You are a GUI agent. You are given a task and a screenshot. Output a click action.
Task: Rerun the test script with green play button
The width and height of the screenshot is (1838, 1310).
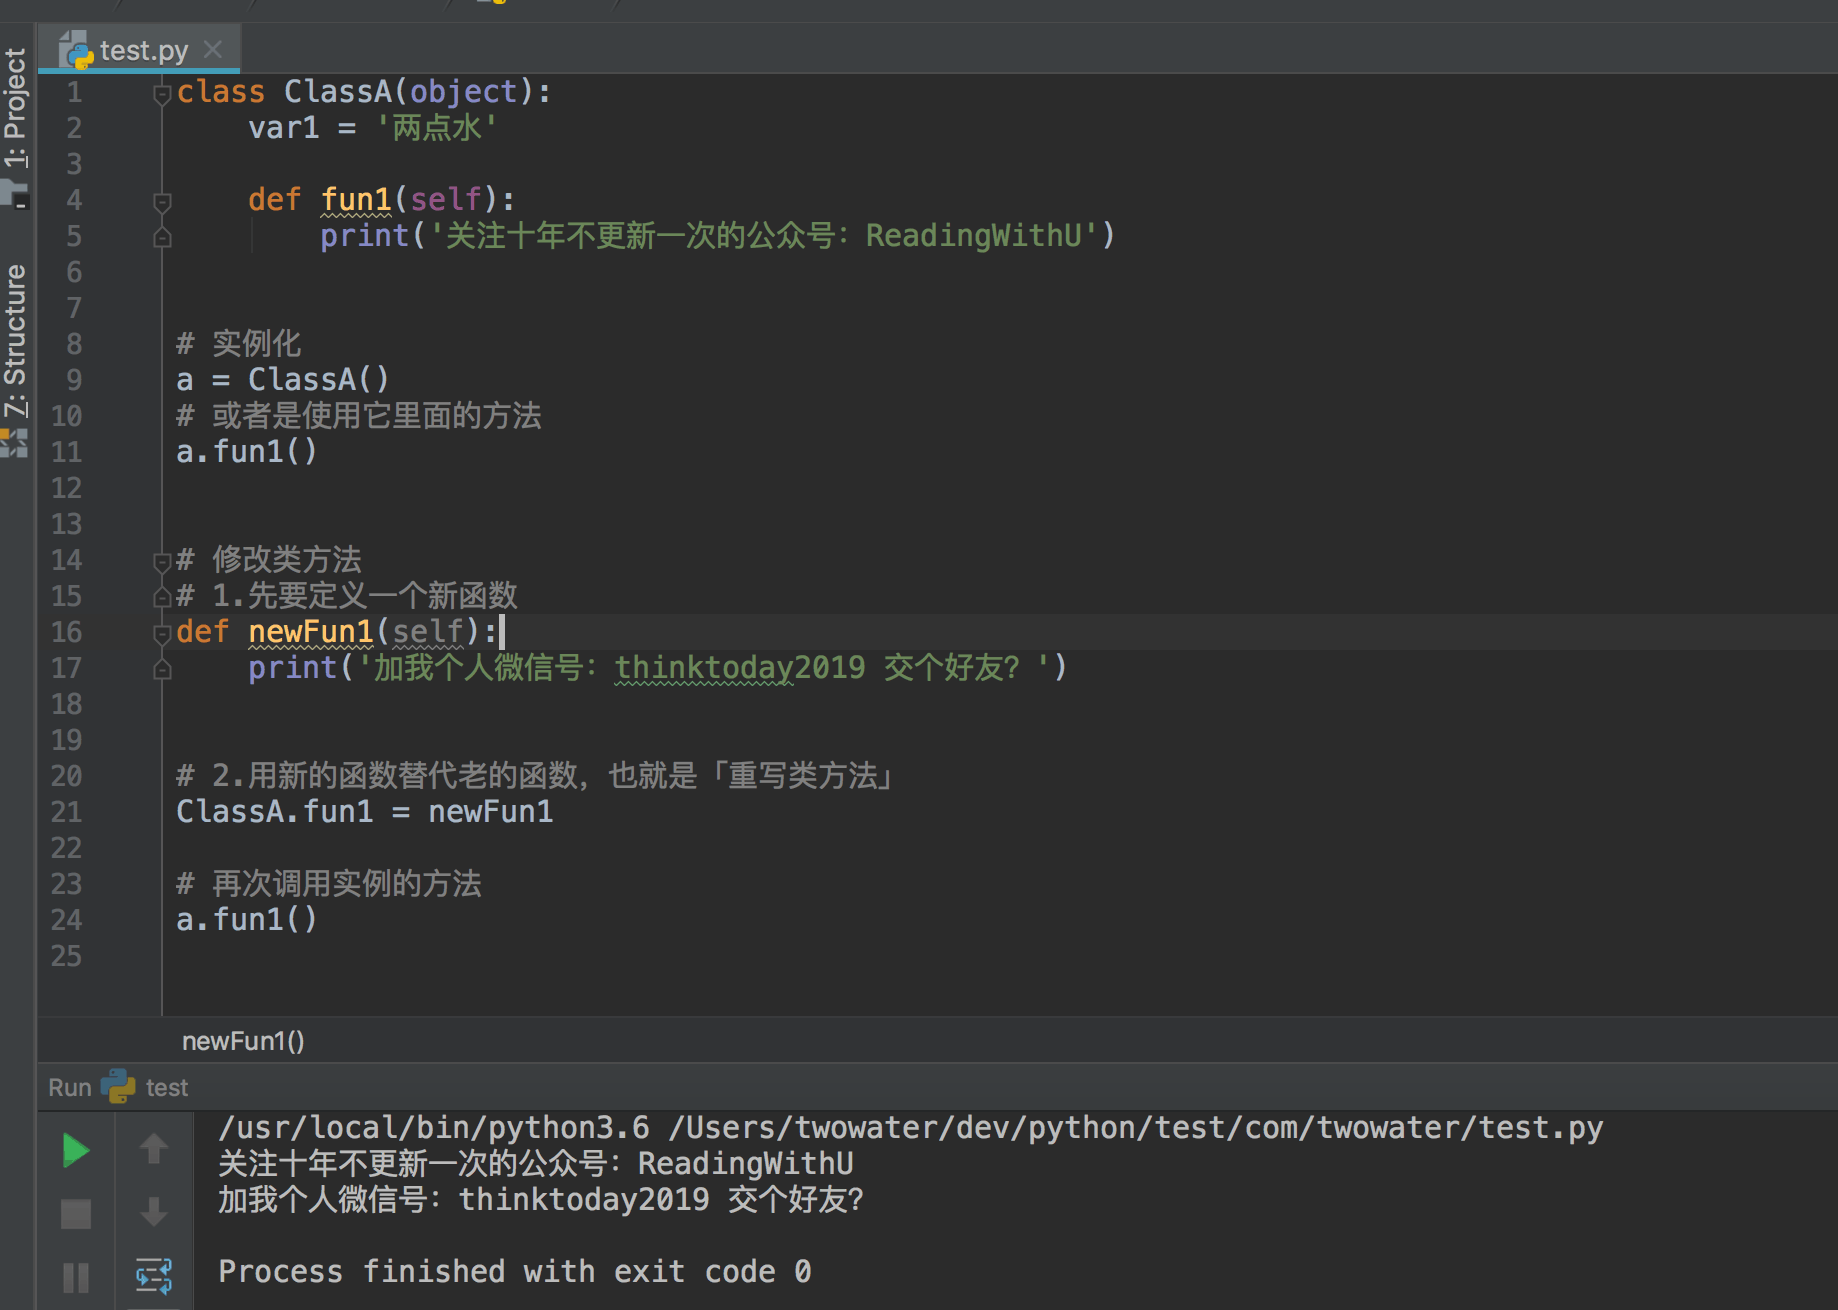75,1150
